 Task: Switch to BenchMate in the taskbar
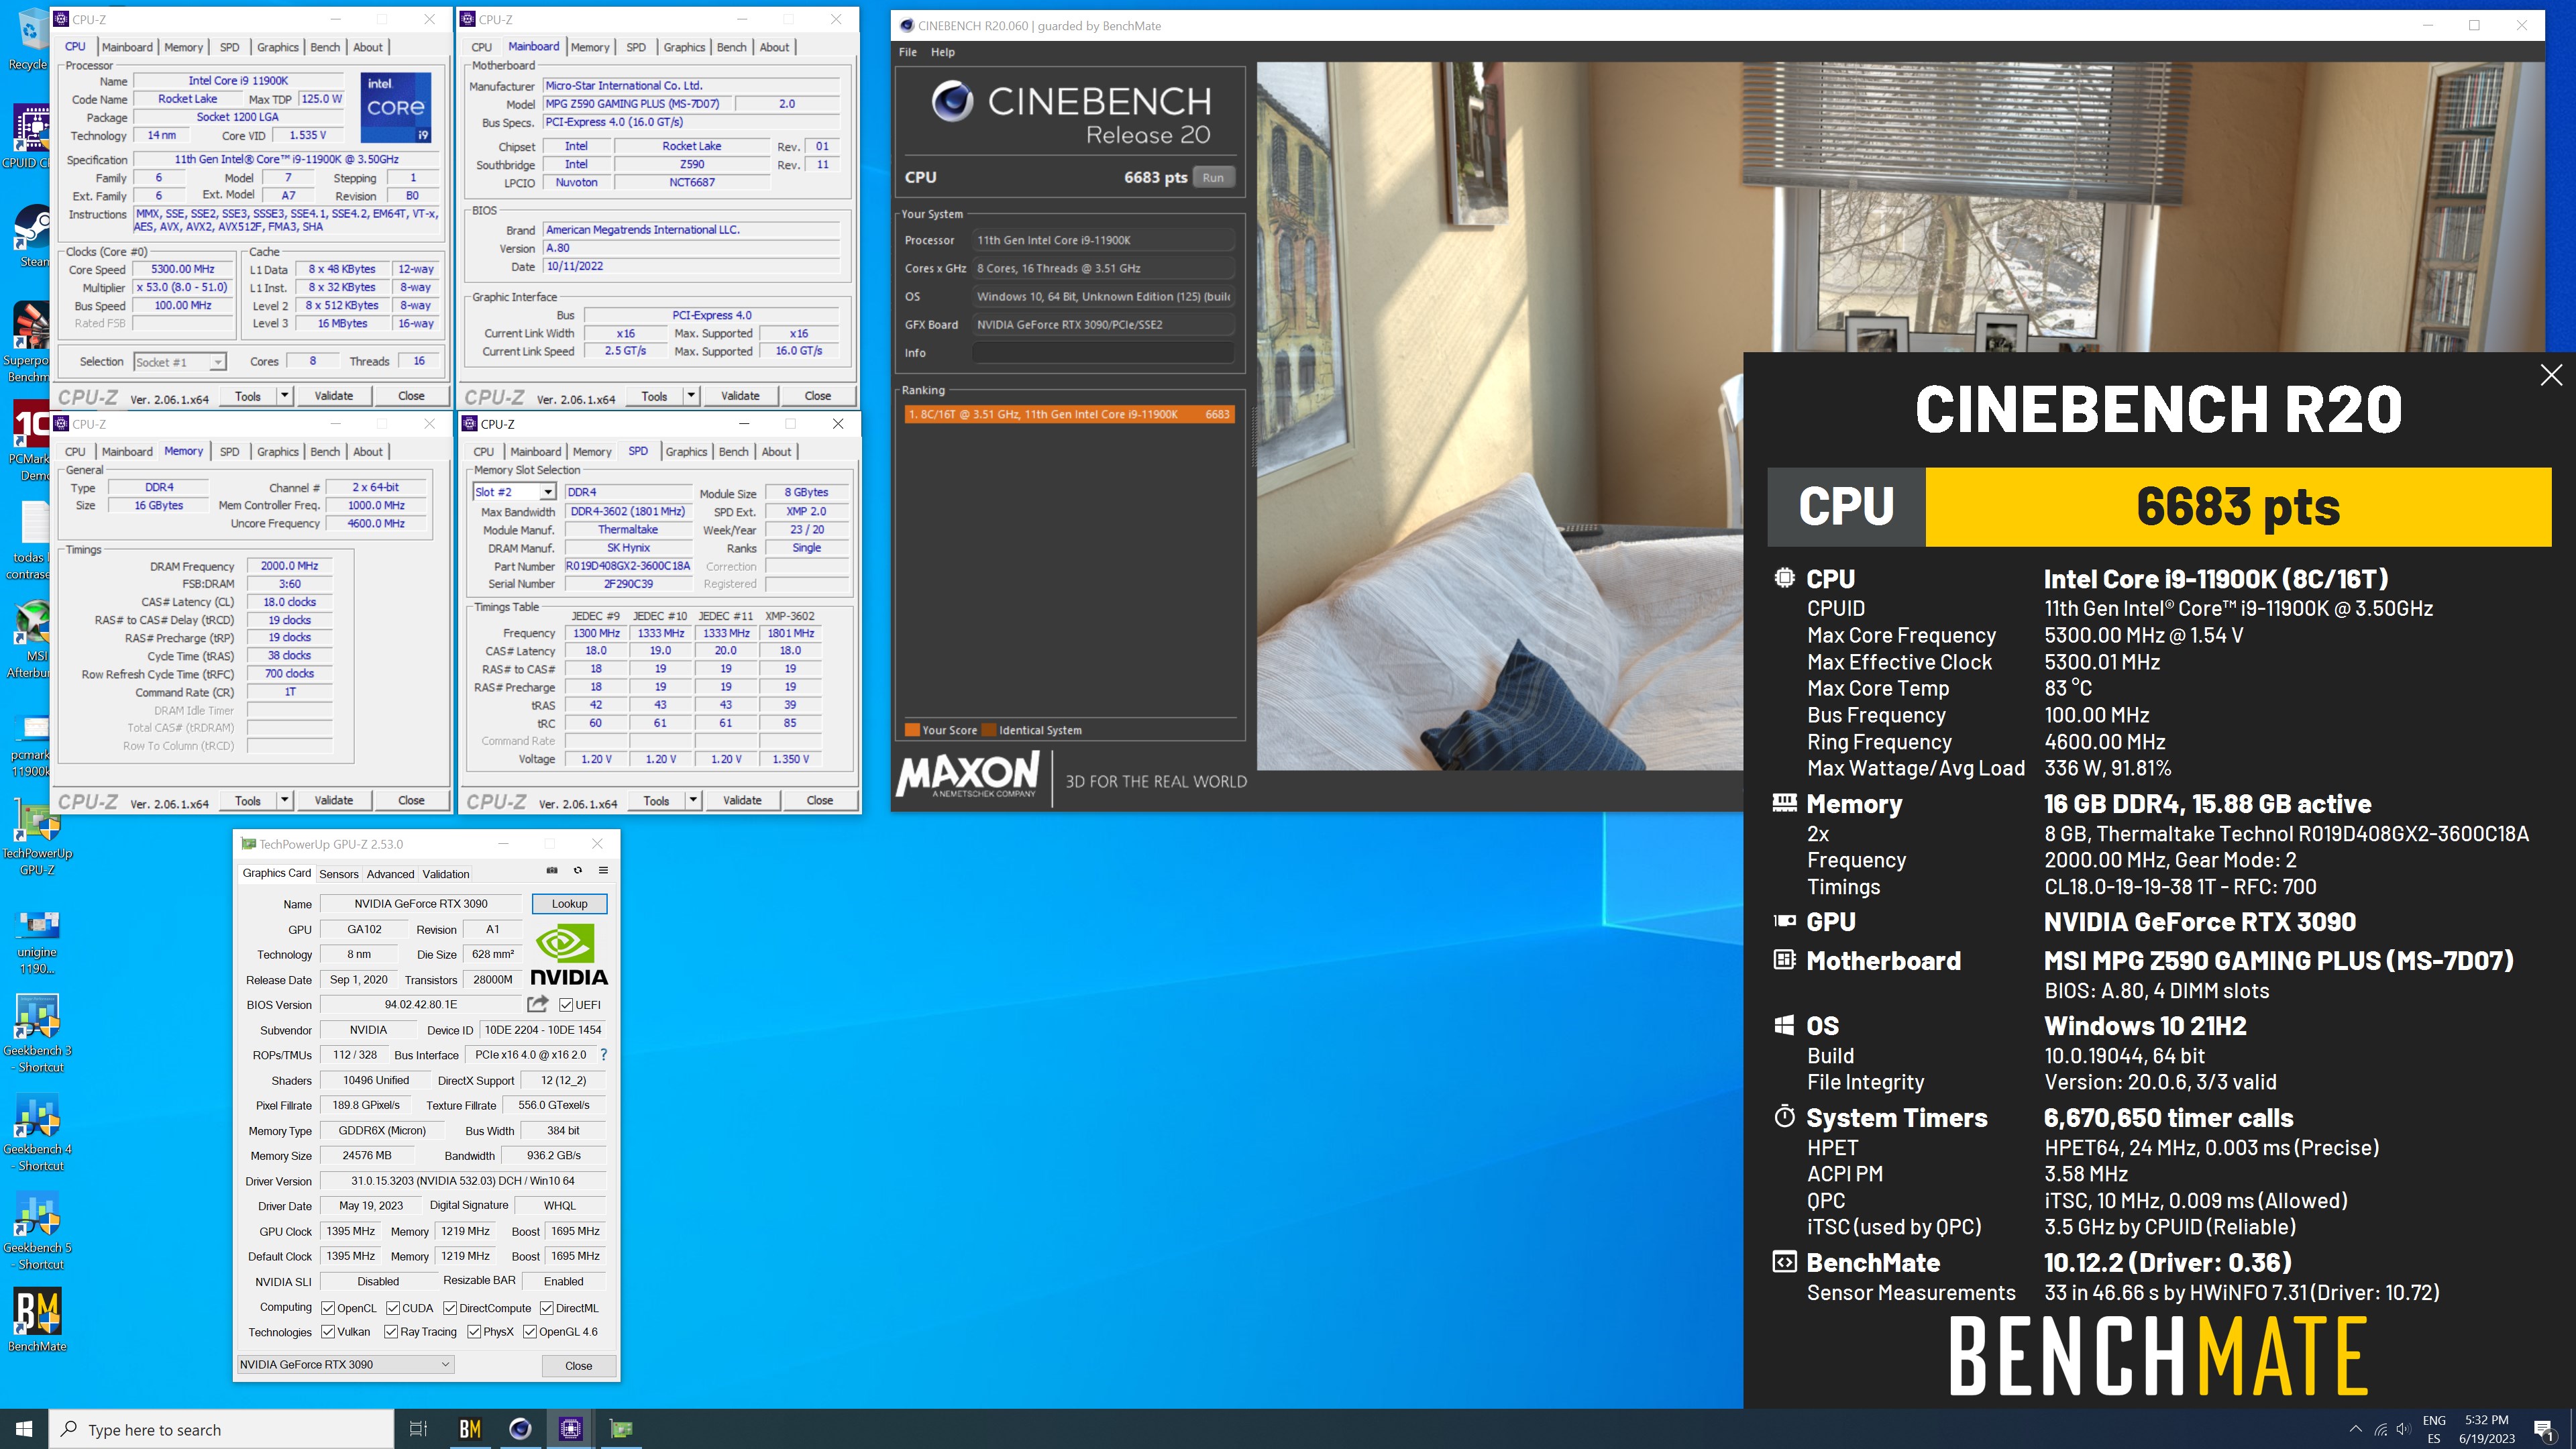tap(470, 1429)
